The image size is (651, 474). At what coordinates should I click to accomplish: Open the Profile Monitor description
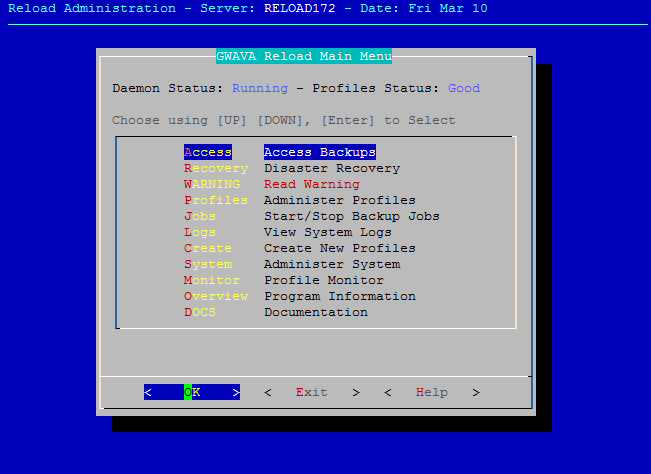tap(324, 281)
